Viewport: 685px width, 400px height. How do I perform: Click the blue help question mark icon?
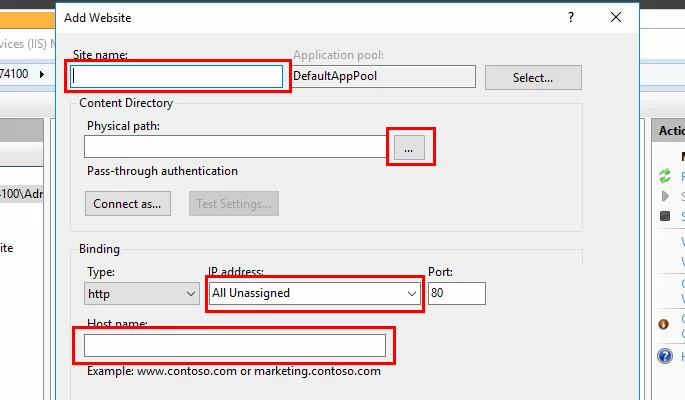pyautogui.click(x=665, y=356)
